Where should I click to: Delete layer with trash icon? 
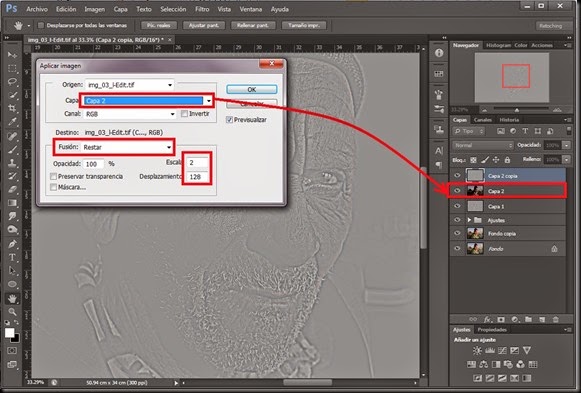[x=555, y=319]
